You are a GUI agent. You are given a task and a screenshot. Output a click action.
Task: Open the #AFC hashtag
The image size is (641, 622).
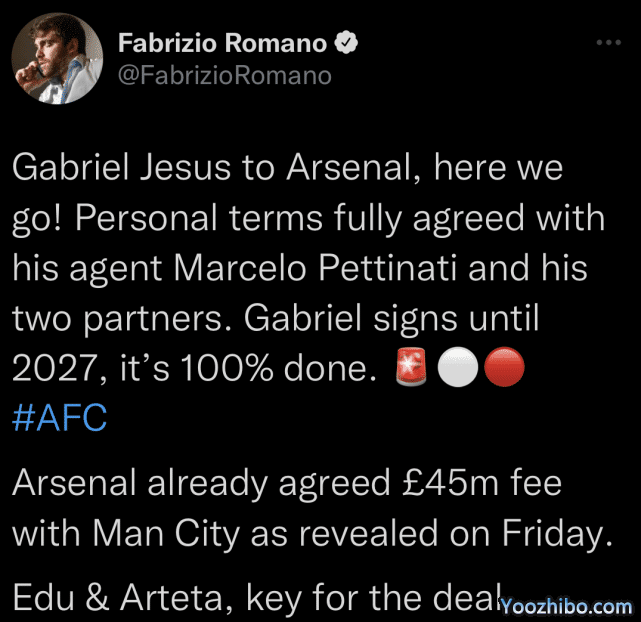[x=59, y=417]
